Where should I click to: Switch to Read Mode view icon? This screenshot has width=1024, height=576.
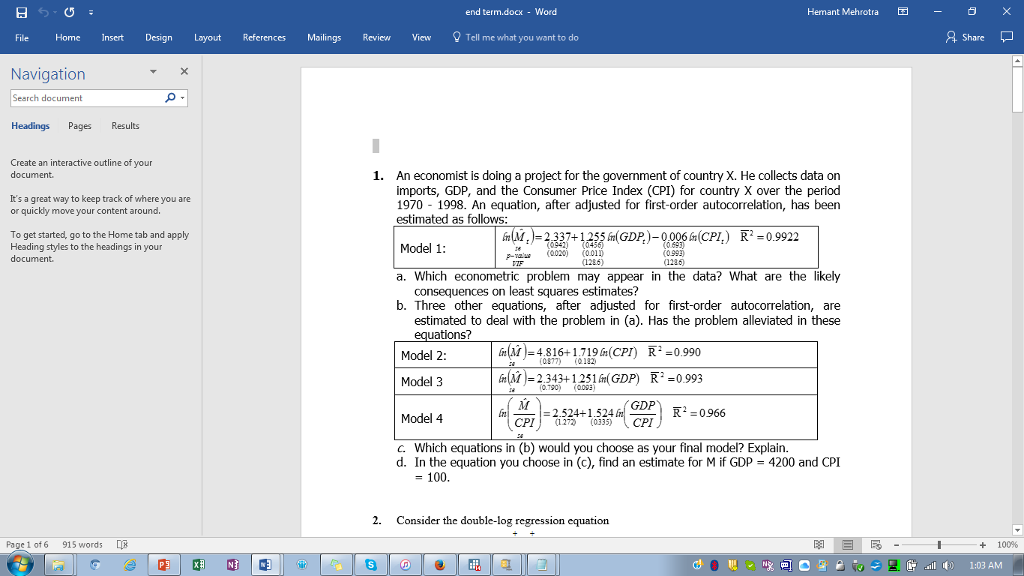pyautogui.click(x=819, y=545)
